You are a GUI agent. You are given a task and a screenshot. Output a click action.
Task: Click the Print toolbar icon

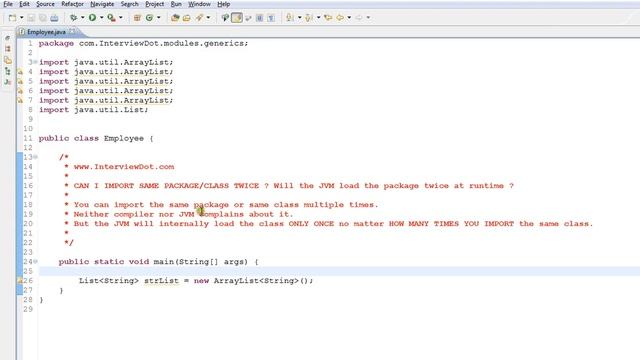pyautogui.click(x=54, y=18)
